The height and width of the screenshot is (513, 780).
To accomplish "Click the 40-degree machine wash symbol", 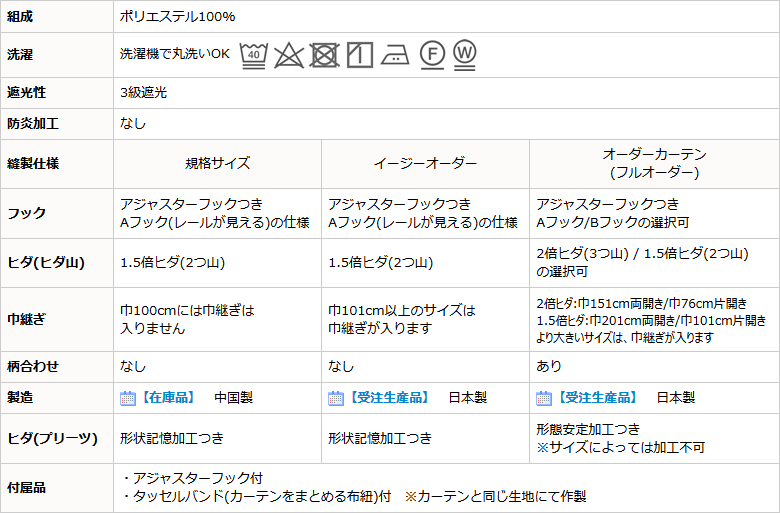I will pyautogui.click(x=257, y=54).
